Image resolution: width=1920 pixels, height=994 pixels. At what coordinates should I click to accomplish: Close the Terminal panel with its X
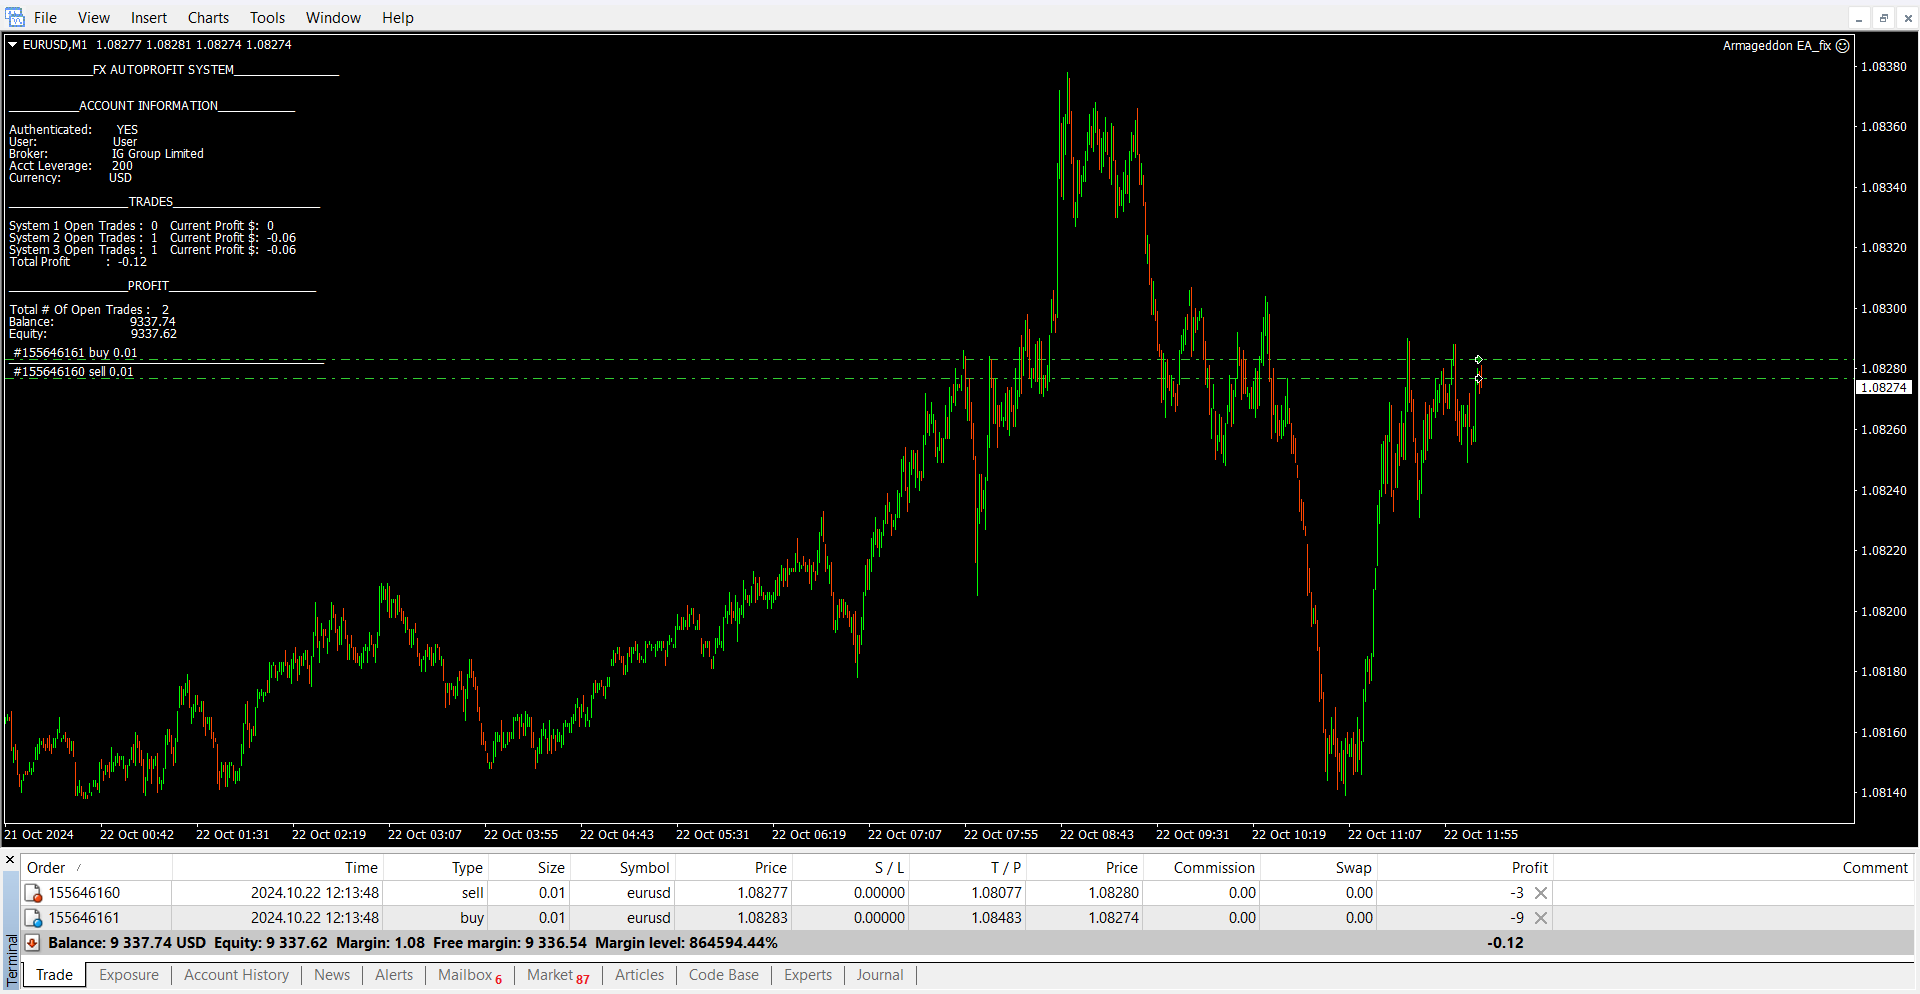click(x=10, y=860)
